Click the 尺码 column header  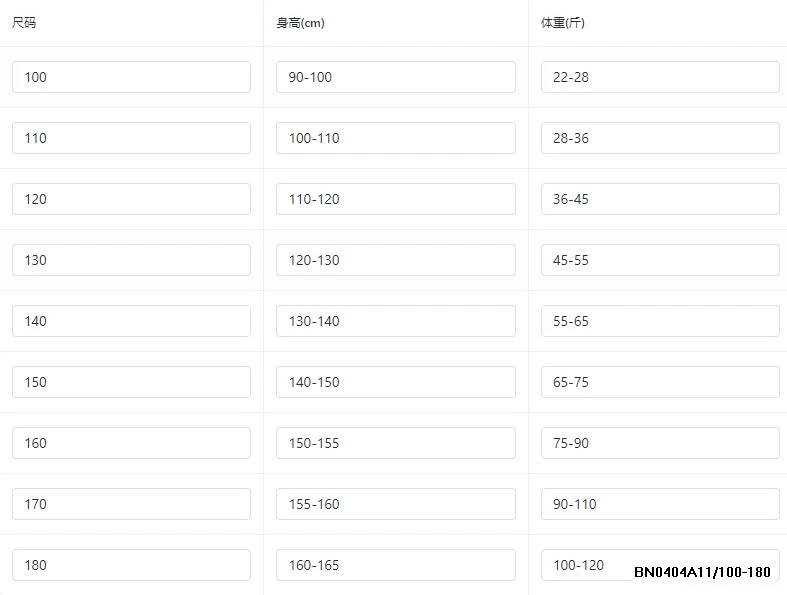point(25,22)
